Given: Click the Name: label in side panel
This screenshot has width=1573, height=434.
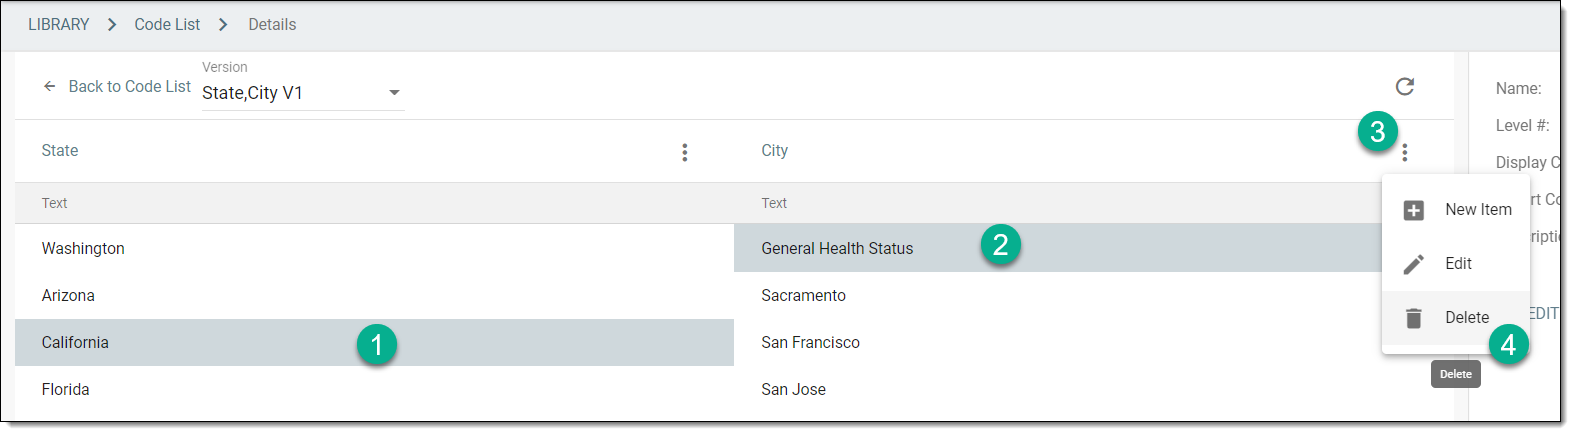Looking at the screenshot, I should pos(1518,88).
